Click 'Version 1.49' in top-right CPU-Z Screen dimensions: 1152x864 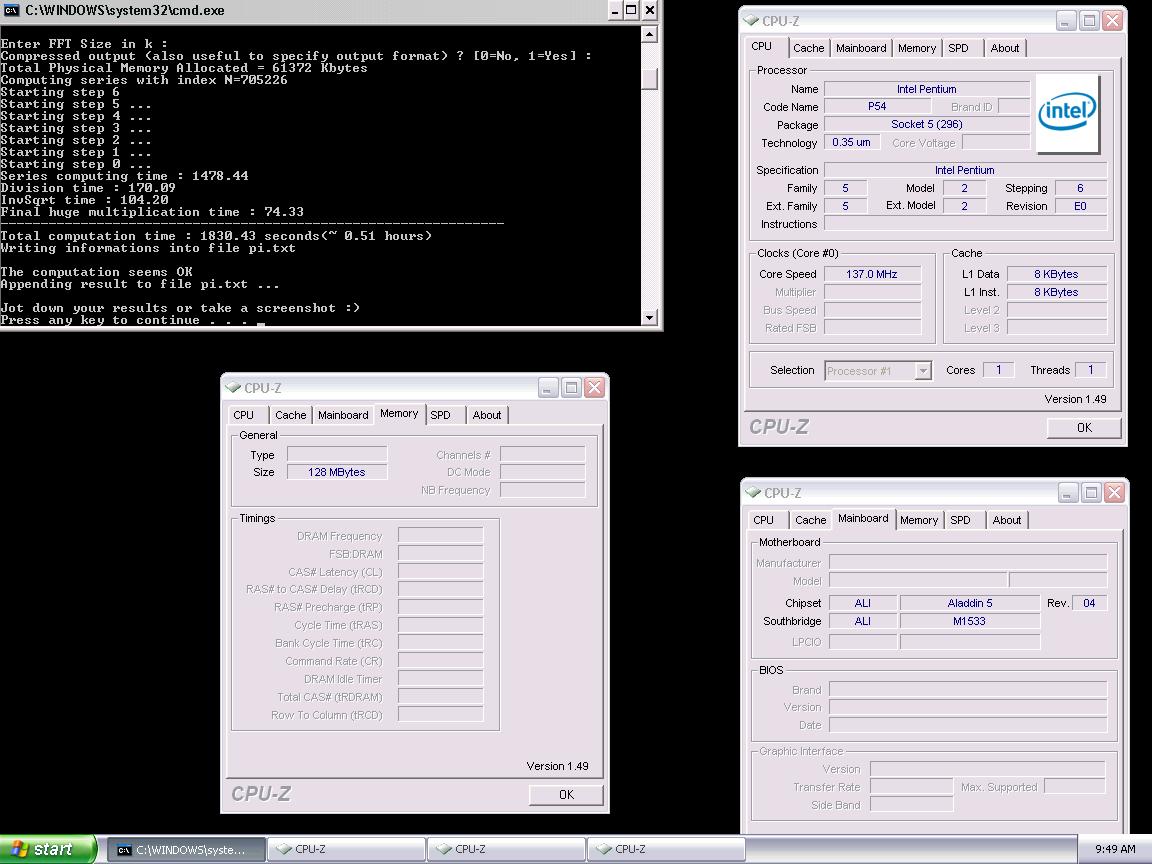(1075, 399)
